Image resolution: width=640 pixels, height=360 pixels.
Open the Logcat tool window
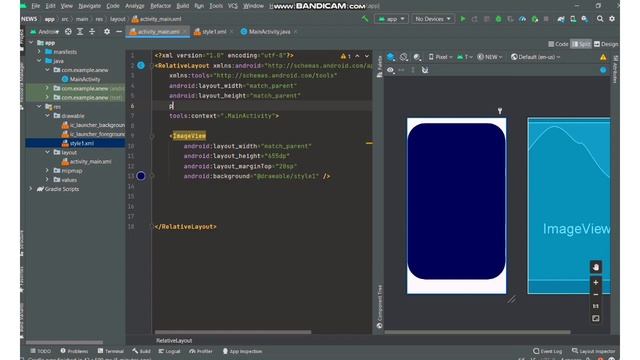pyautogui.click(x=169, y=351)
